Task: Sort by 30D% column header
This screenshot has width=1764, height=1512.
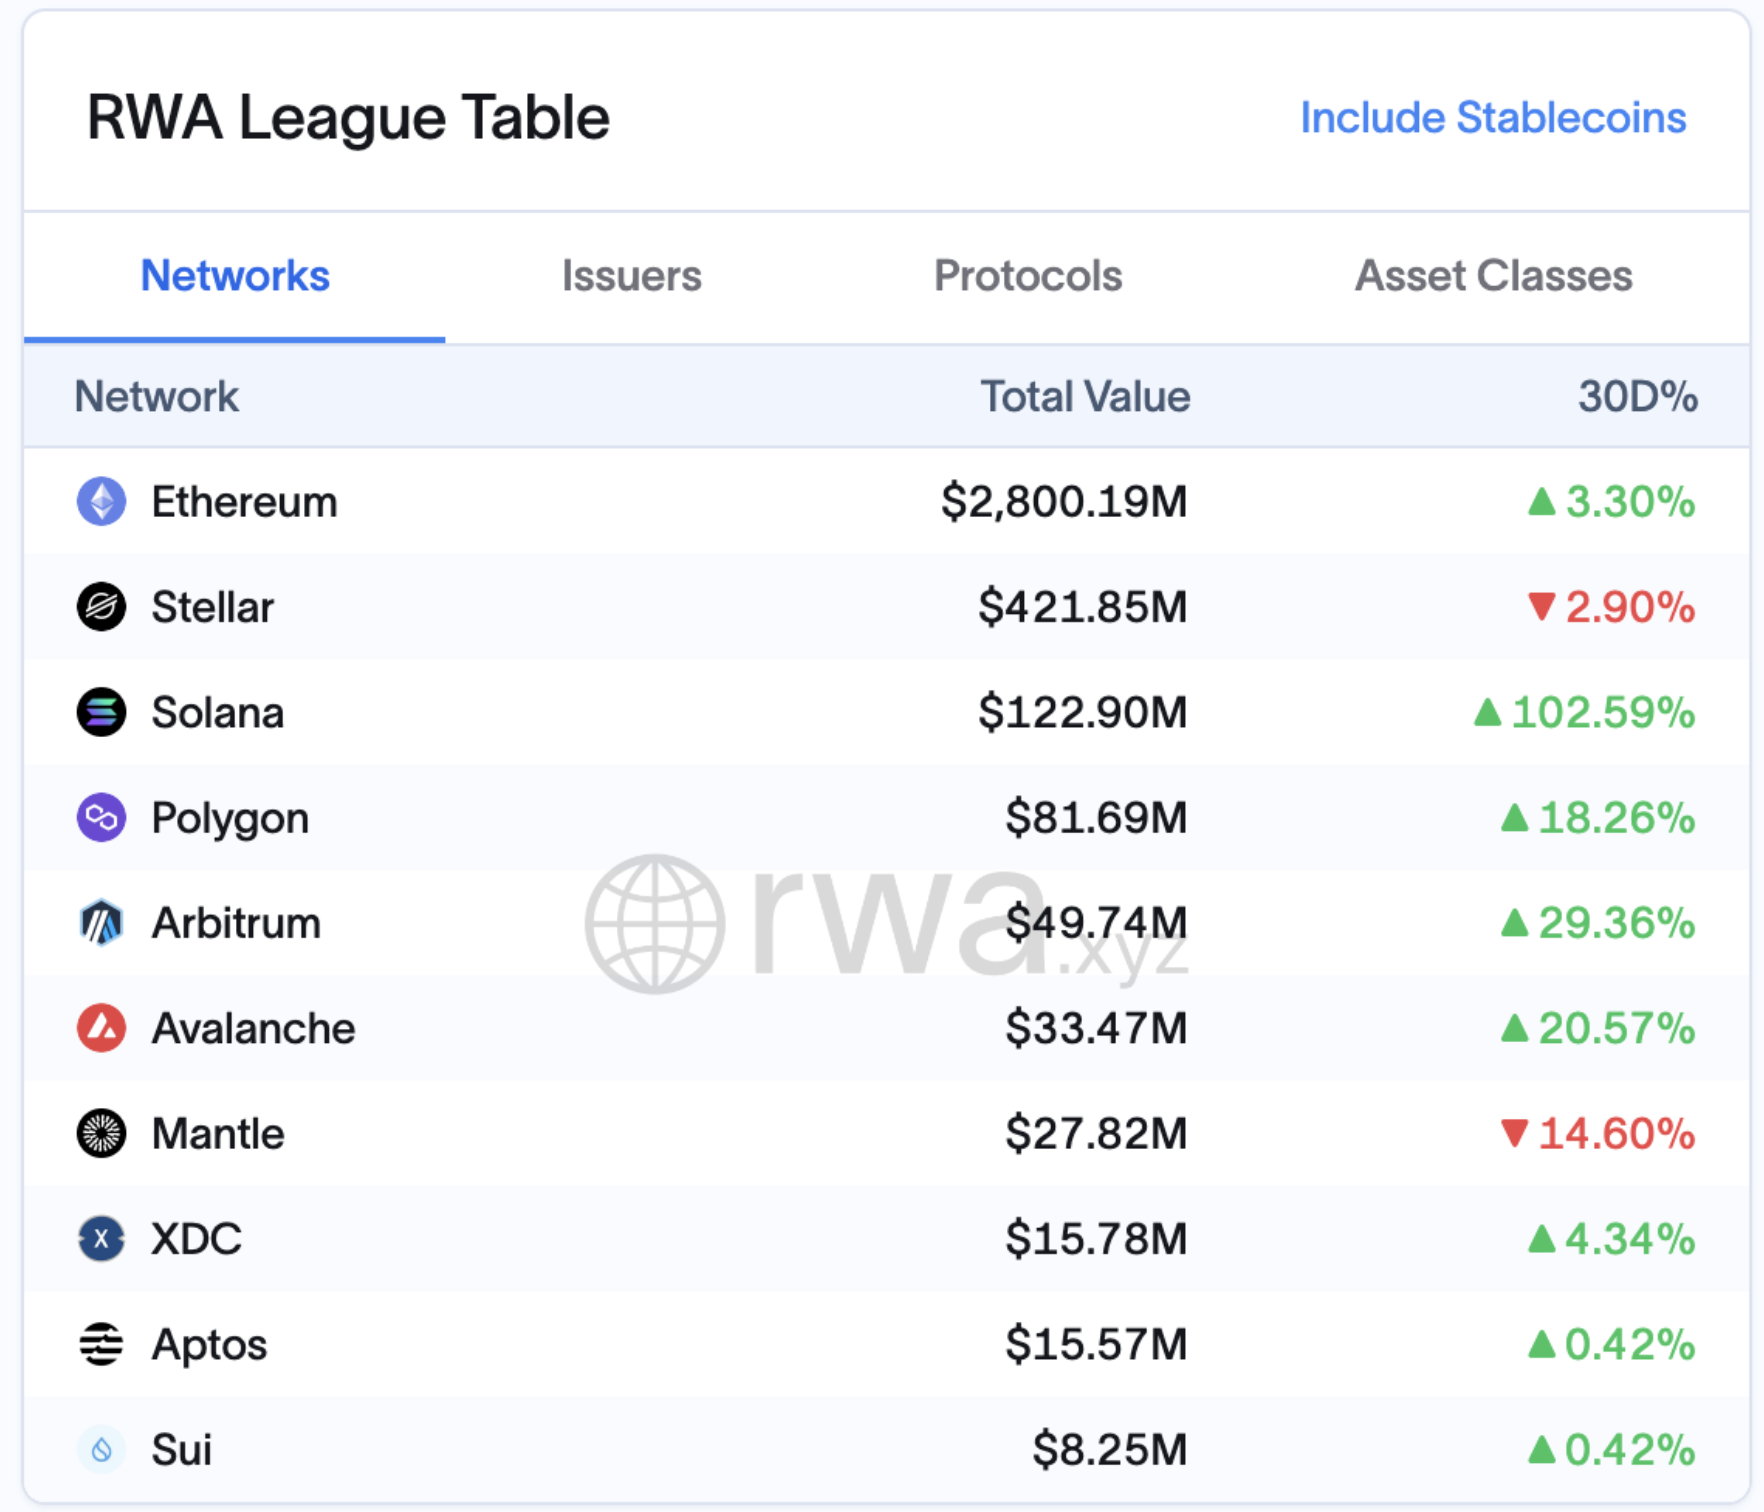Action: pyautogui.click(x=1636, y=397)
